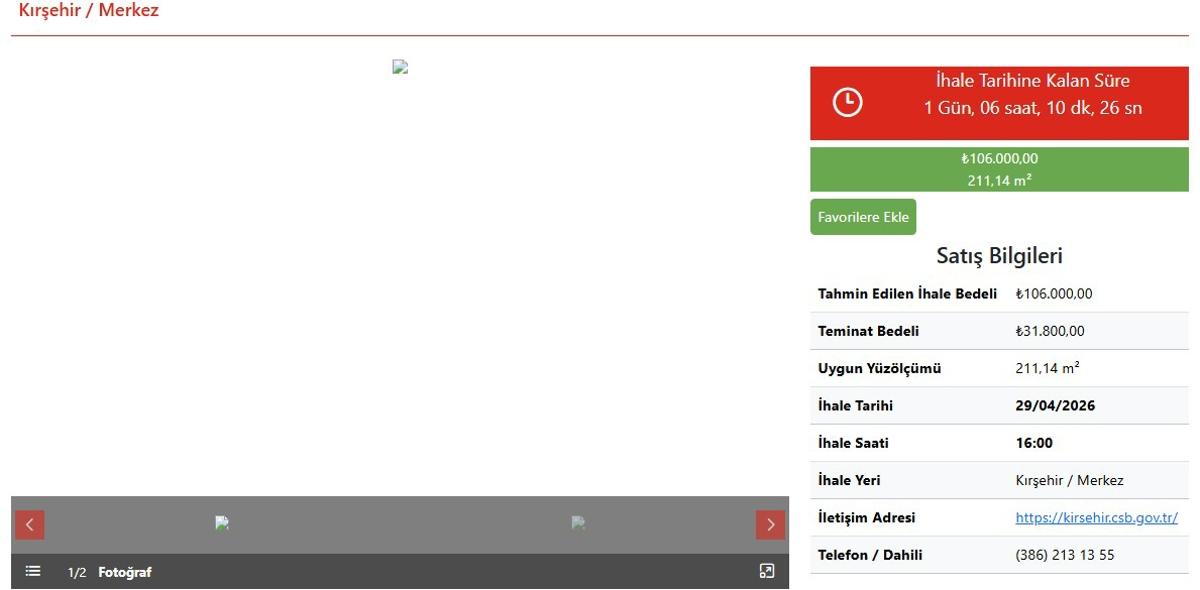Click the Kırşehir / Merkez page heading
This screenshot has width=1200, height=590.
pos(89,11)
